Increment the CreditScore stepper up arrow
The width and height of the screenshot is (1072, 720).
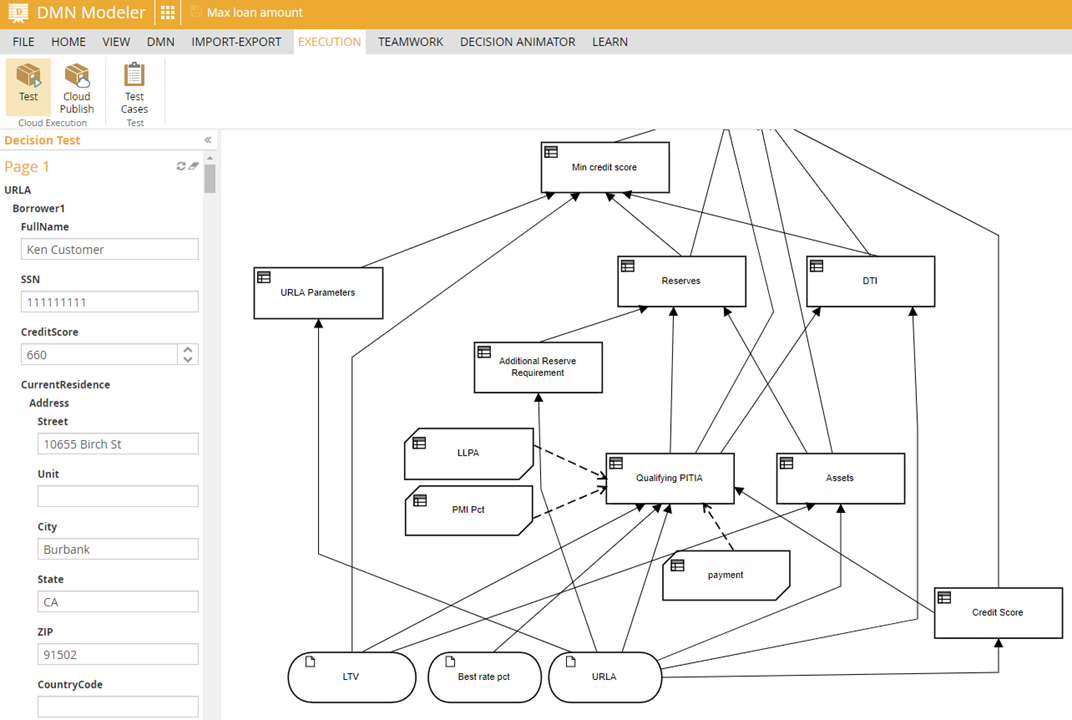point(188,349)
